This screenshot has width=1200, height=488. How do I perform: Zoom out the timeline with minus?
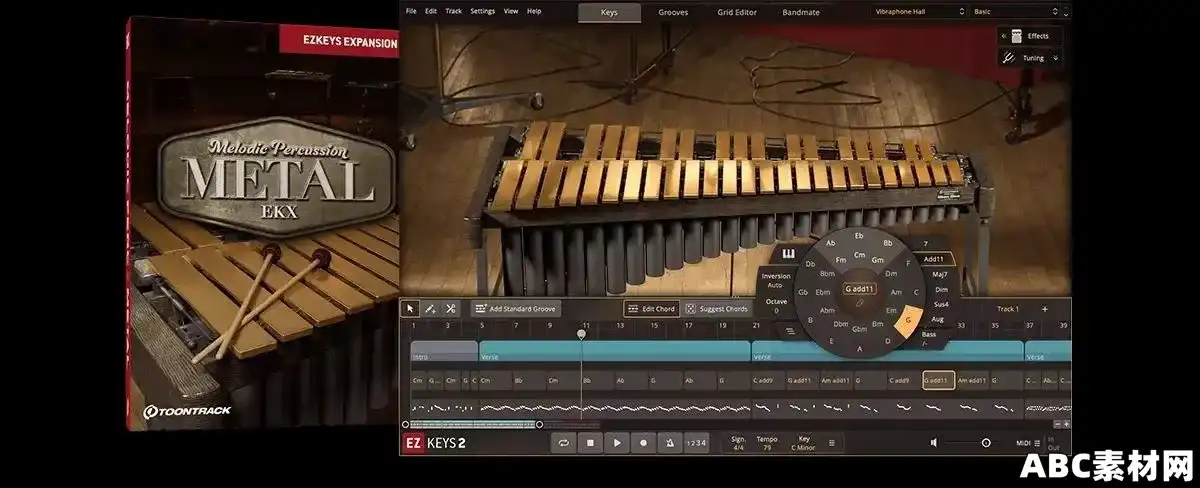click(1057, 424)
